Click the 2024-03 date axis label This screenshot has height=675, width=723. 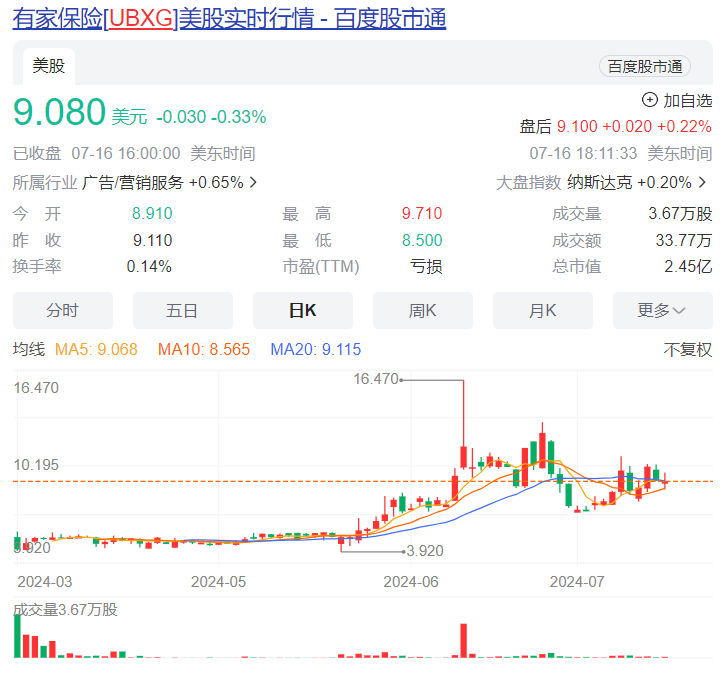(45, 582)
